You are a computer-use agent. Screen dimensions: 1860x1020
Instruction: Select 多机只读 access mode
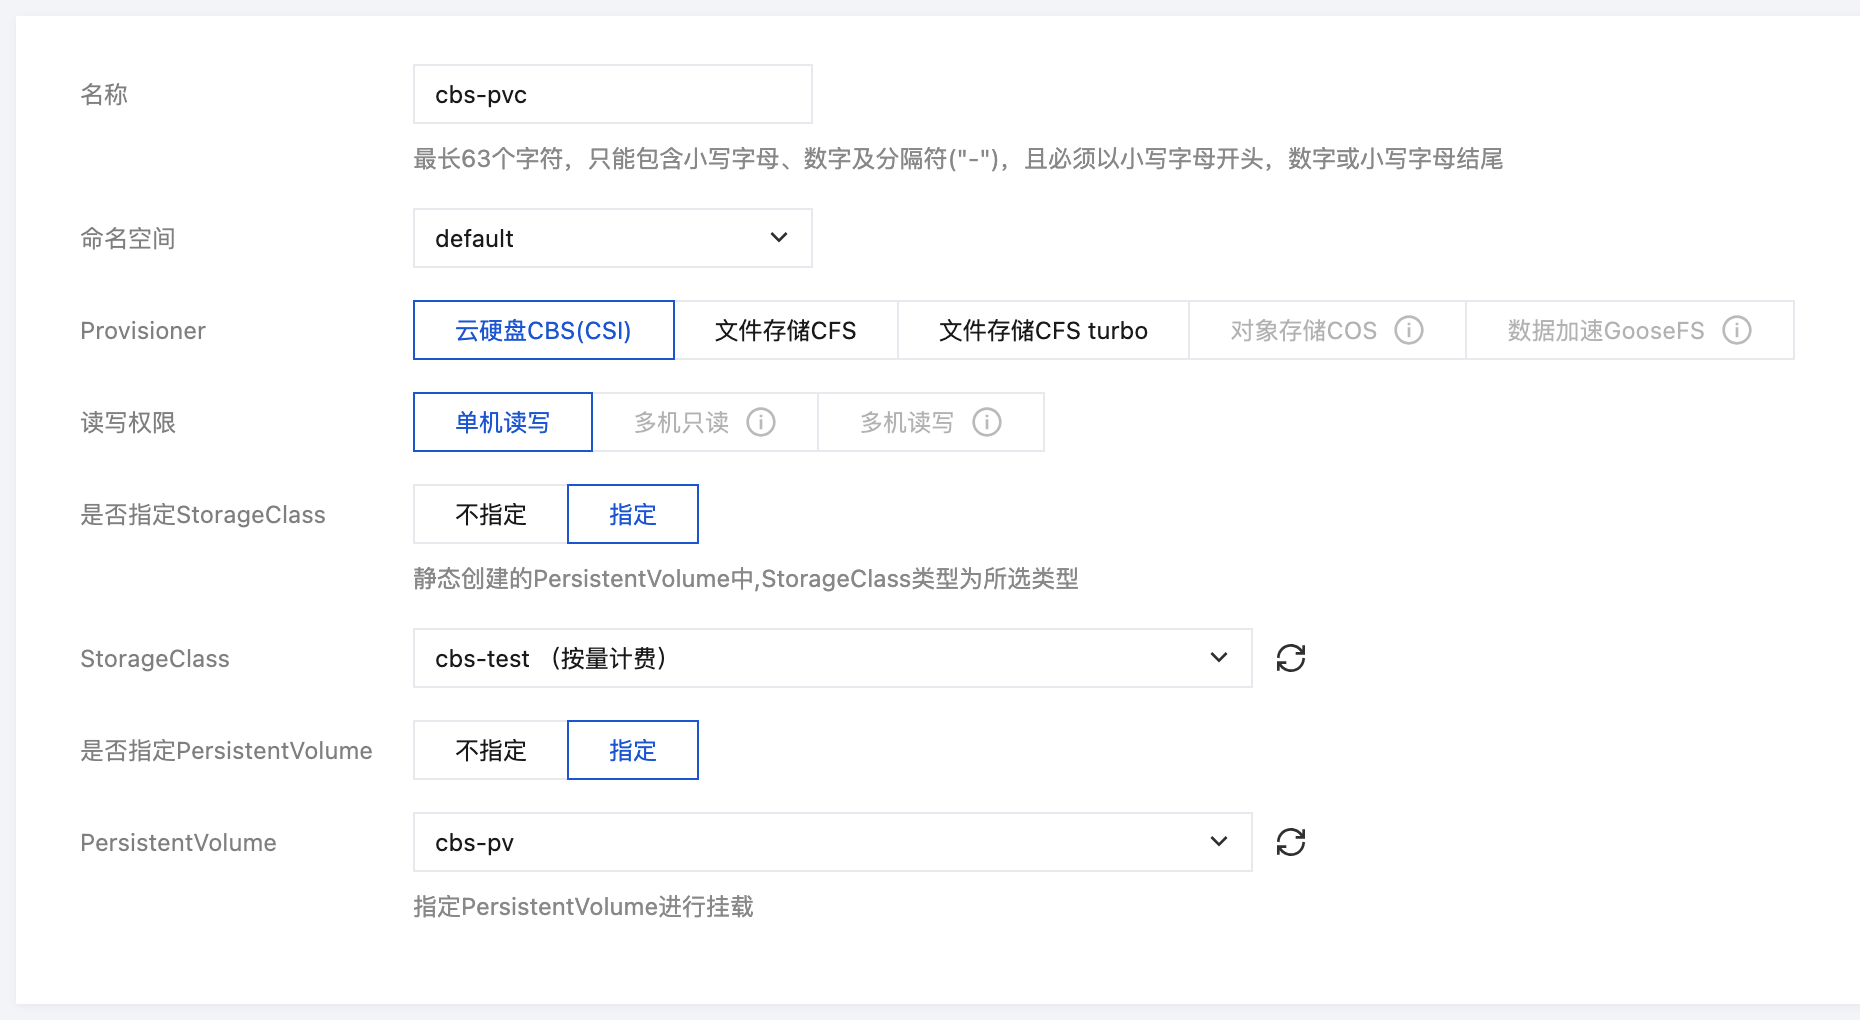pos(681,422)
